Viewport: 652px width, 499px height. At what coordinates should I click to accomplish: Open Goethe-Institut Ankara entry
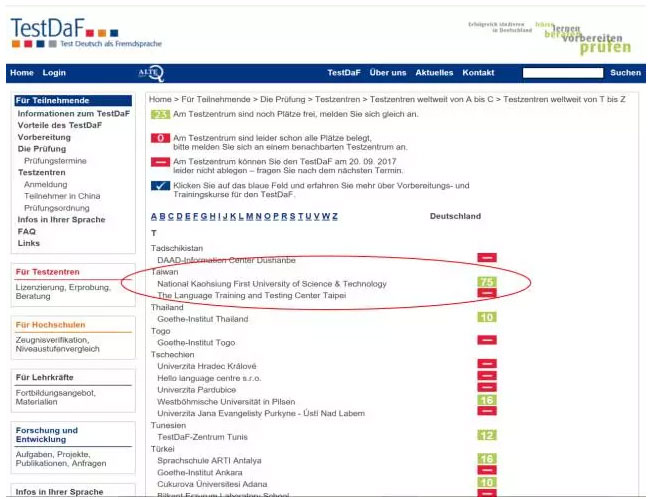coord(200,473)
